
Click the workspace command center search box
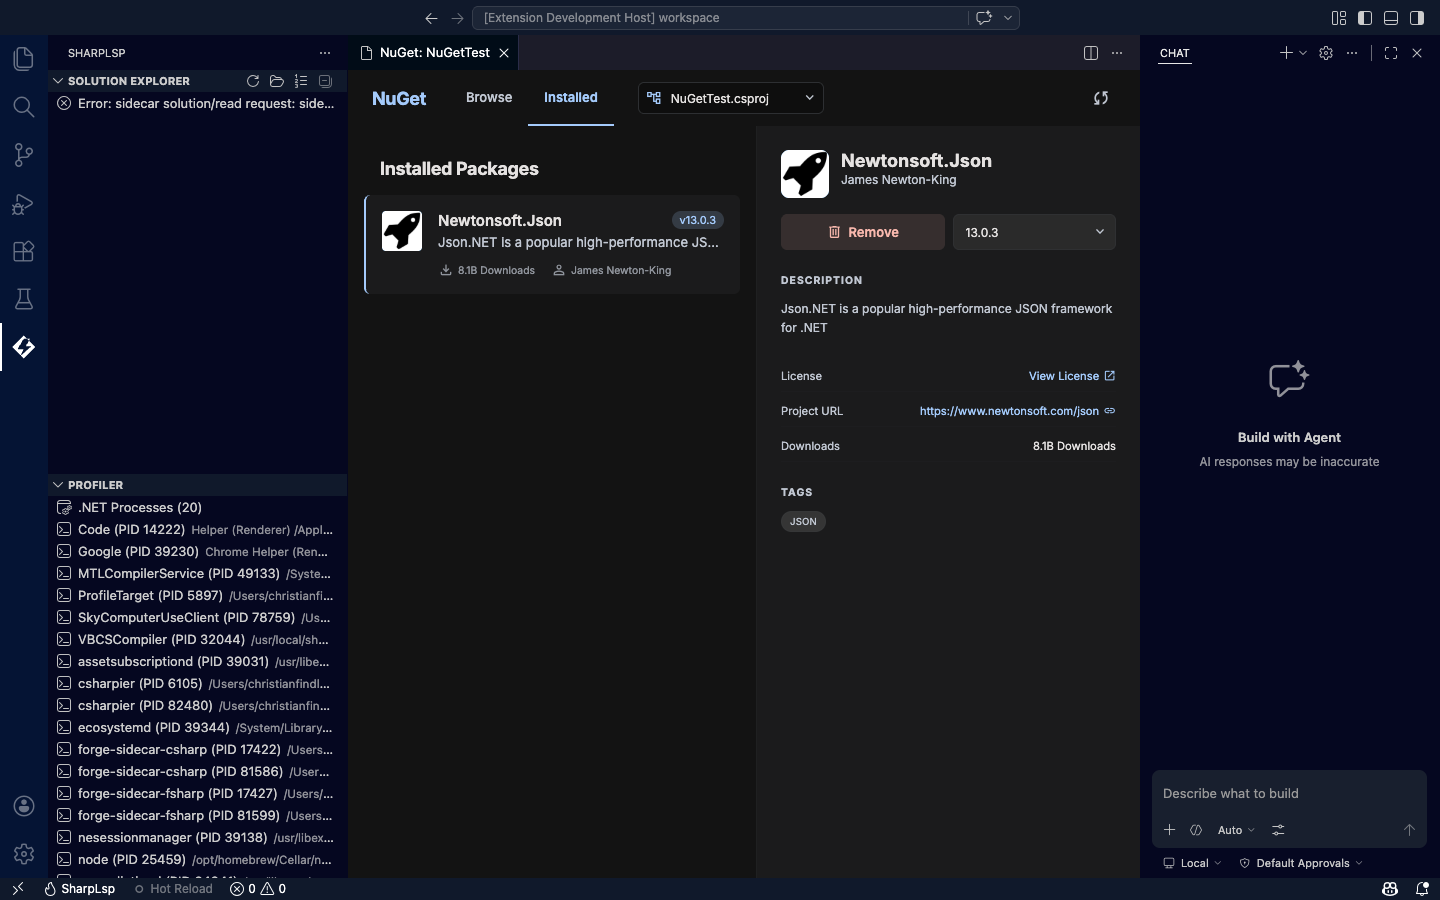coord(720,18)
